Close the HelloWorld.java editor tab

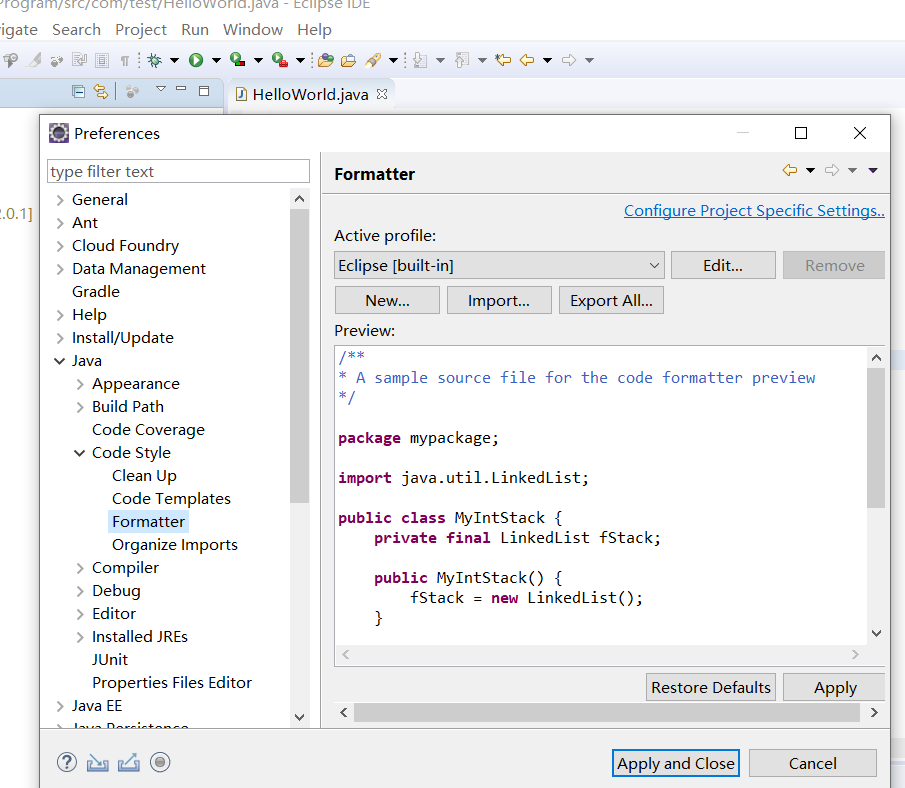click(382, 94)
